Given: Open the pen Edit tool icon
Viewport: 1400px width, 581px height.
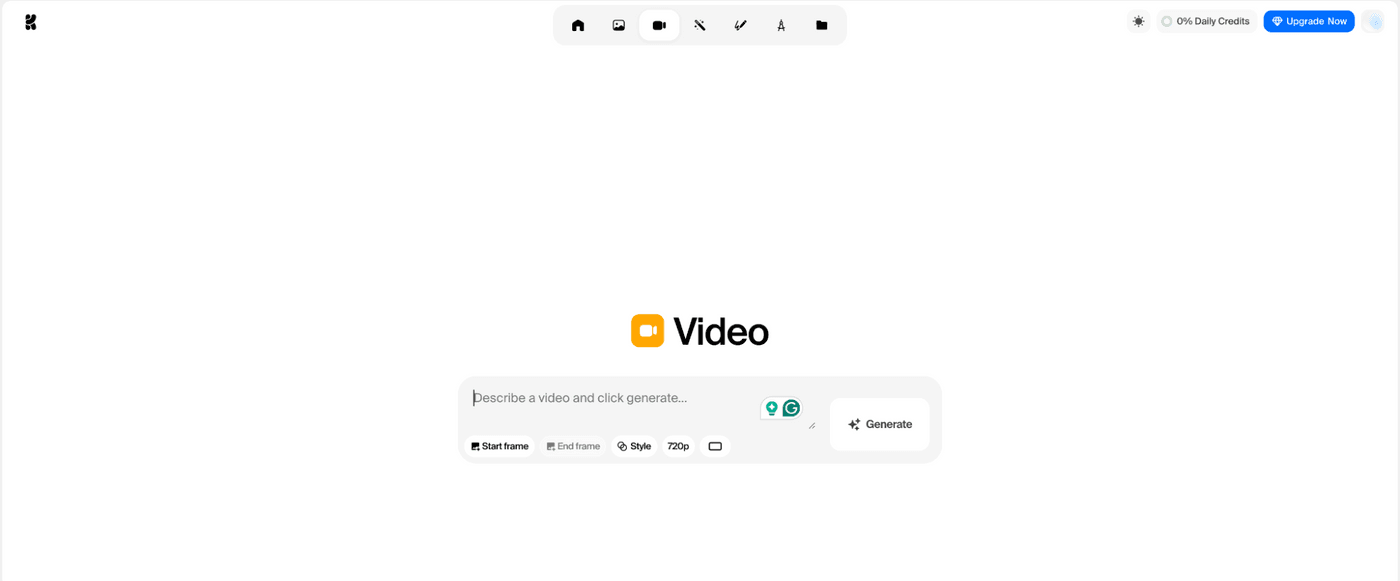Looking at the screenshot, I should (x=740, y=25).
